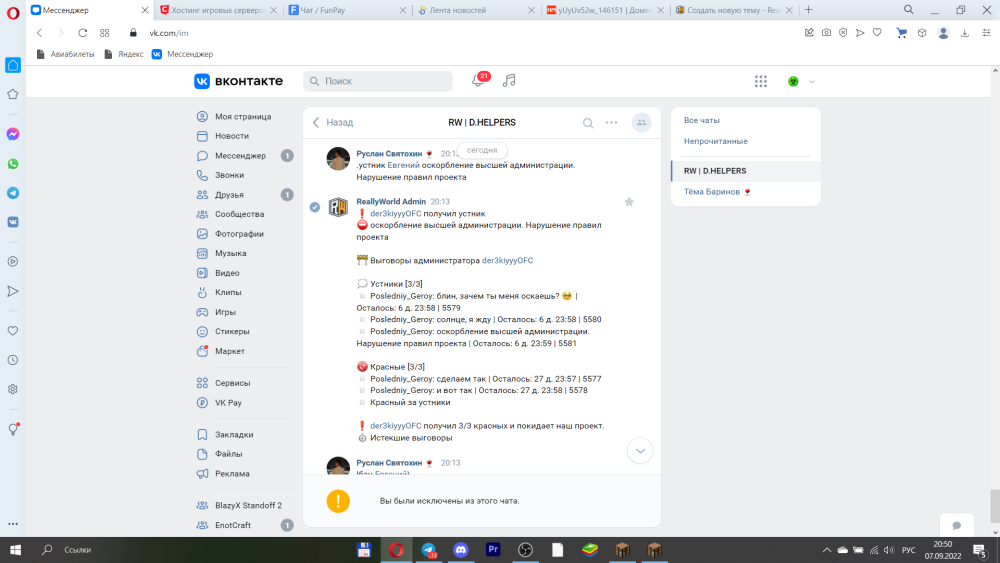Open browser downloads icon
Image resolution: width=1000 pixels, height=563 pixels.
click(965, 33)
